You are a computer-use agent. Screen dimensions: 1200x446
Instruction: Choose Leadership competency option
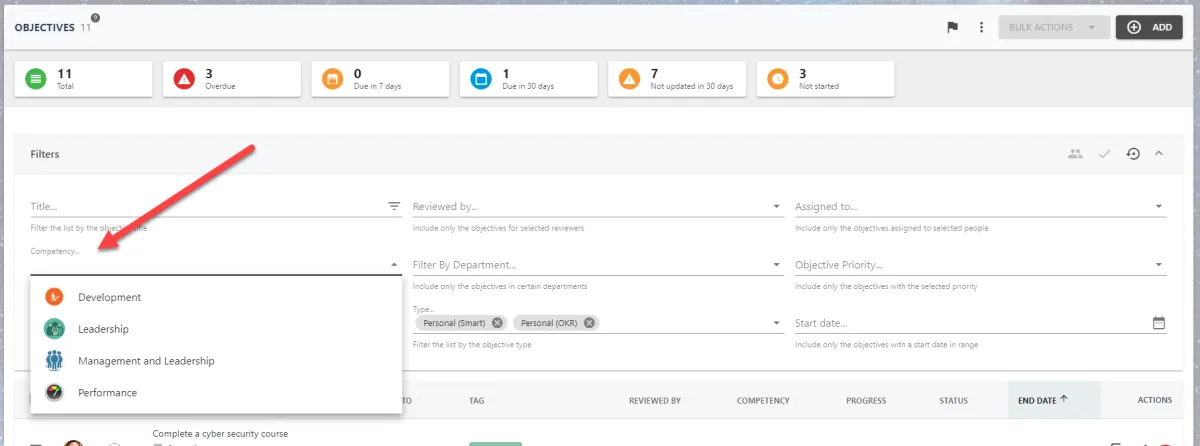pyautogui.click(x=216, y=329)
